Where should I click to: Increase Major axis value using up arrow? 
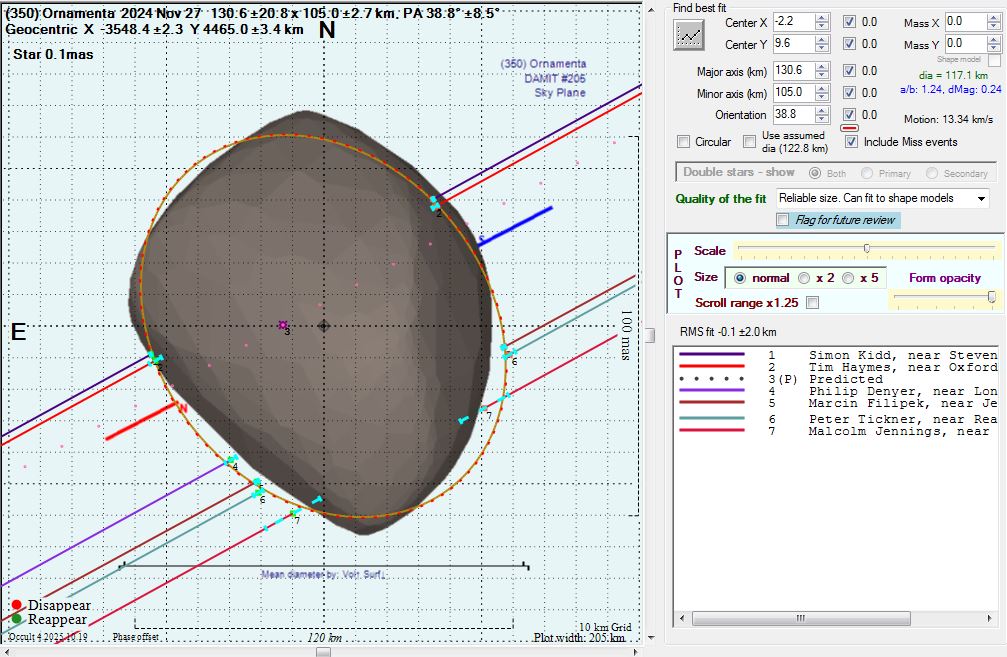click(822, 66)
